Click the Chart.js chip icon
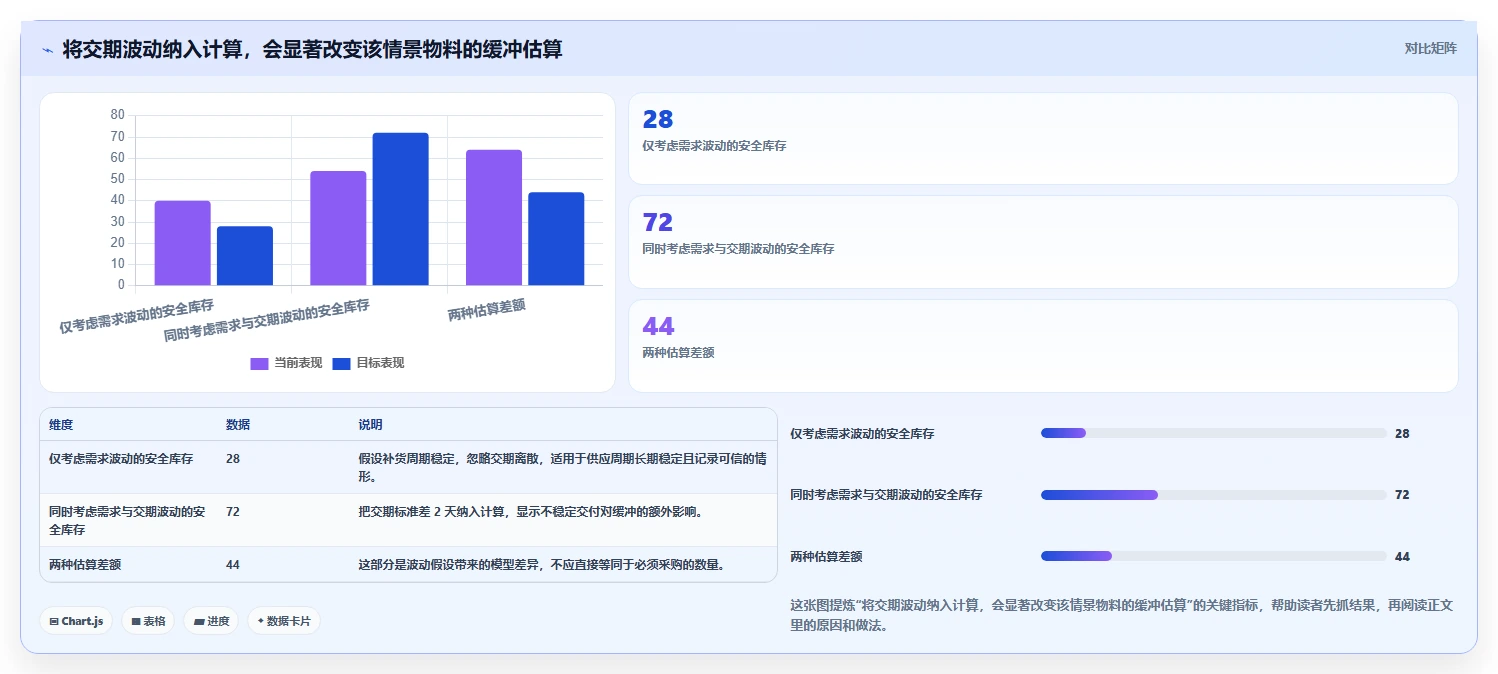1498x674 pixels. coord(54,621)
